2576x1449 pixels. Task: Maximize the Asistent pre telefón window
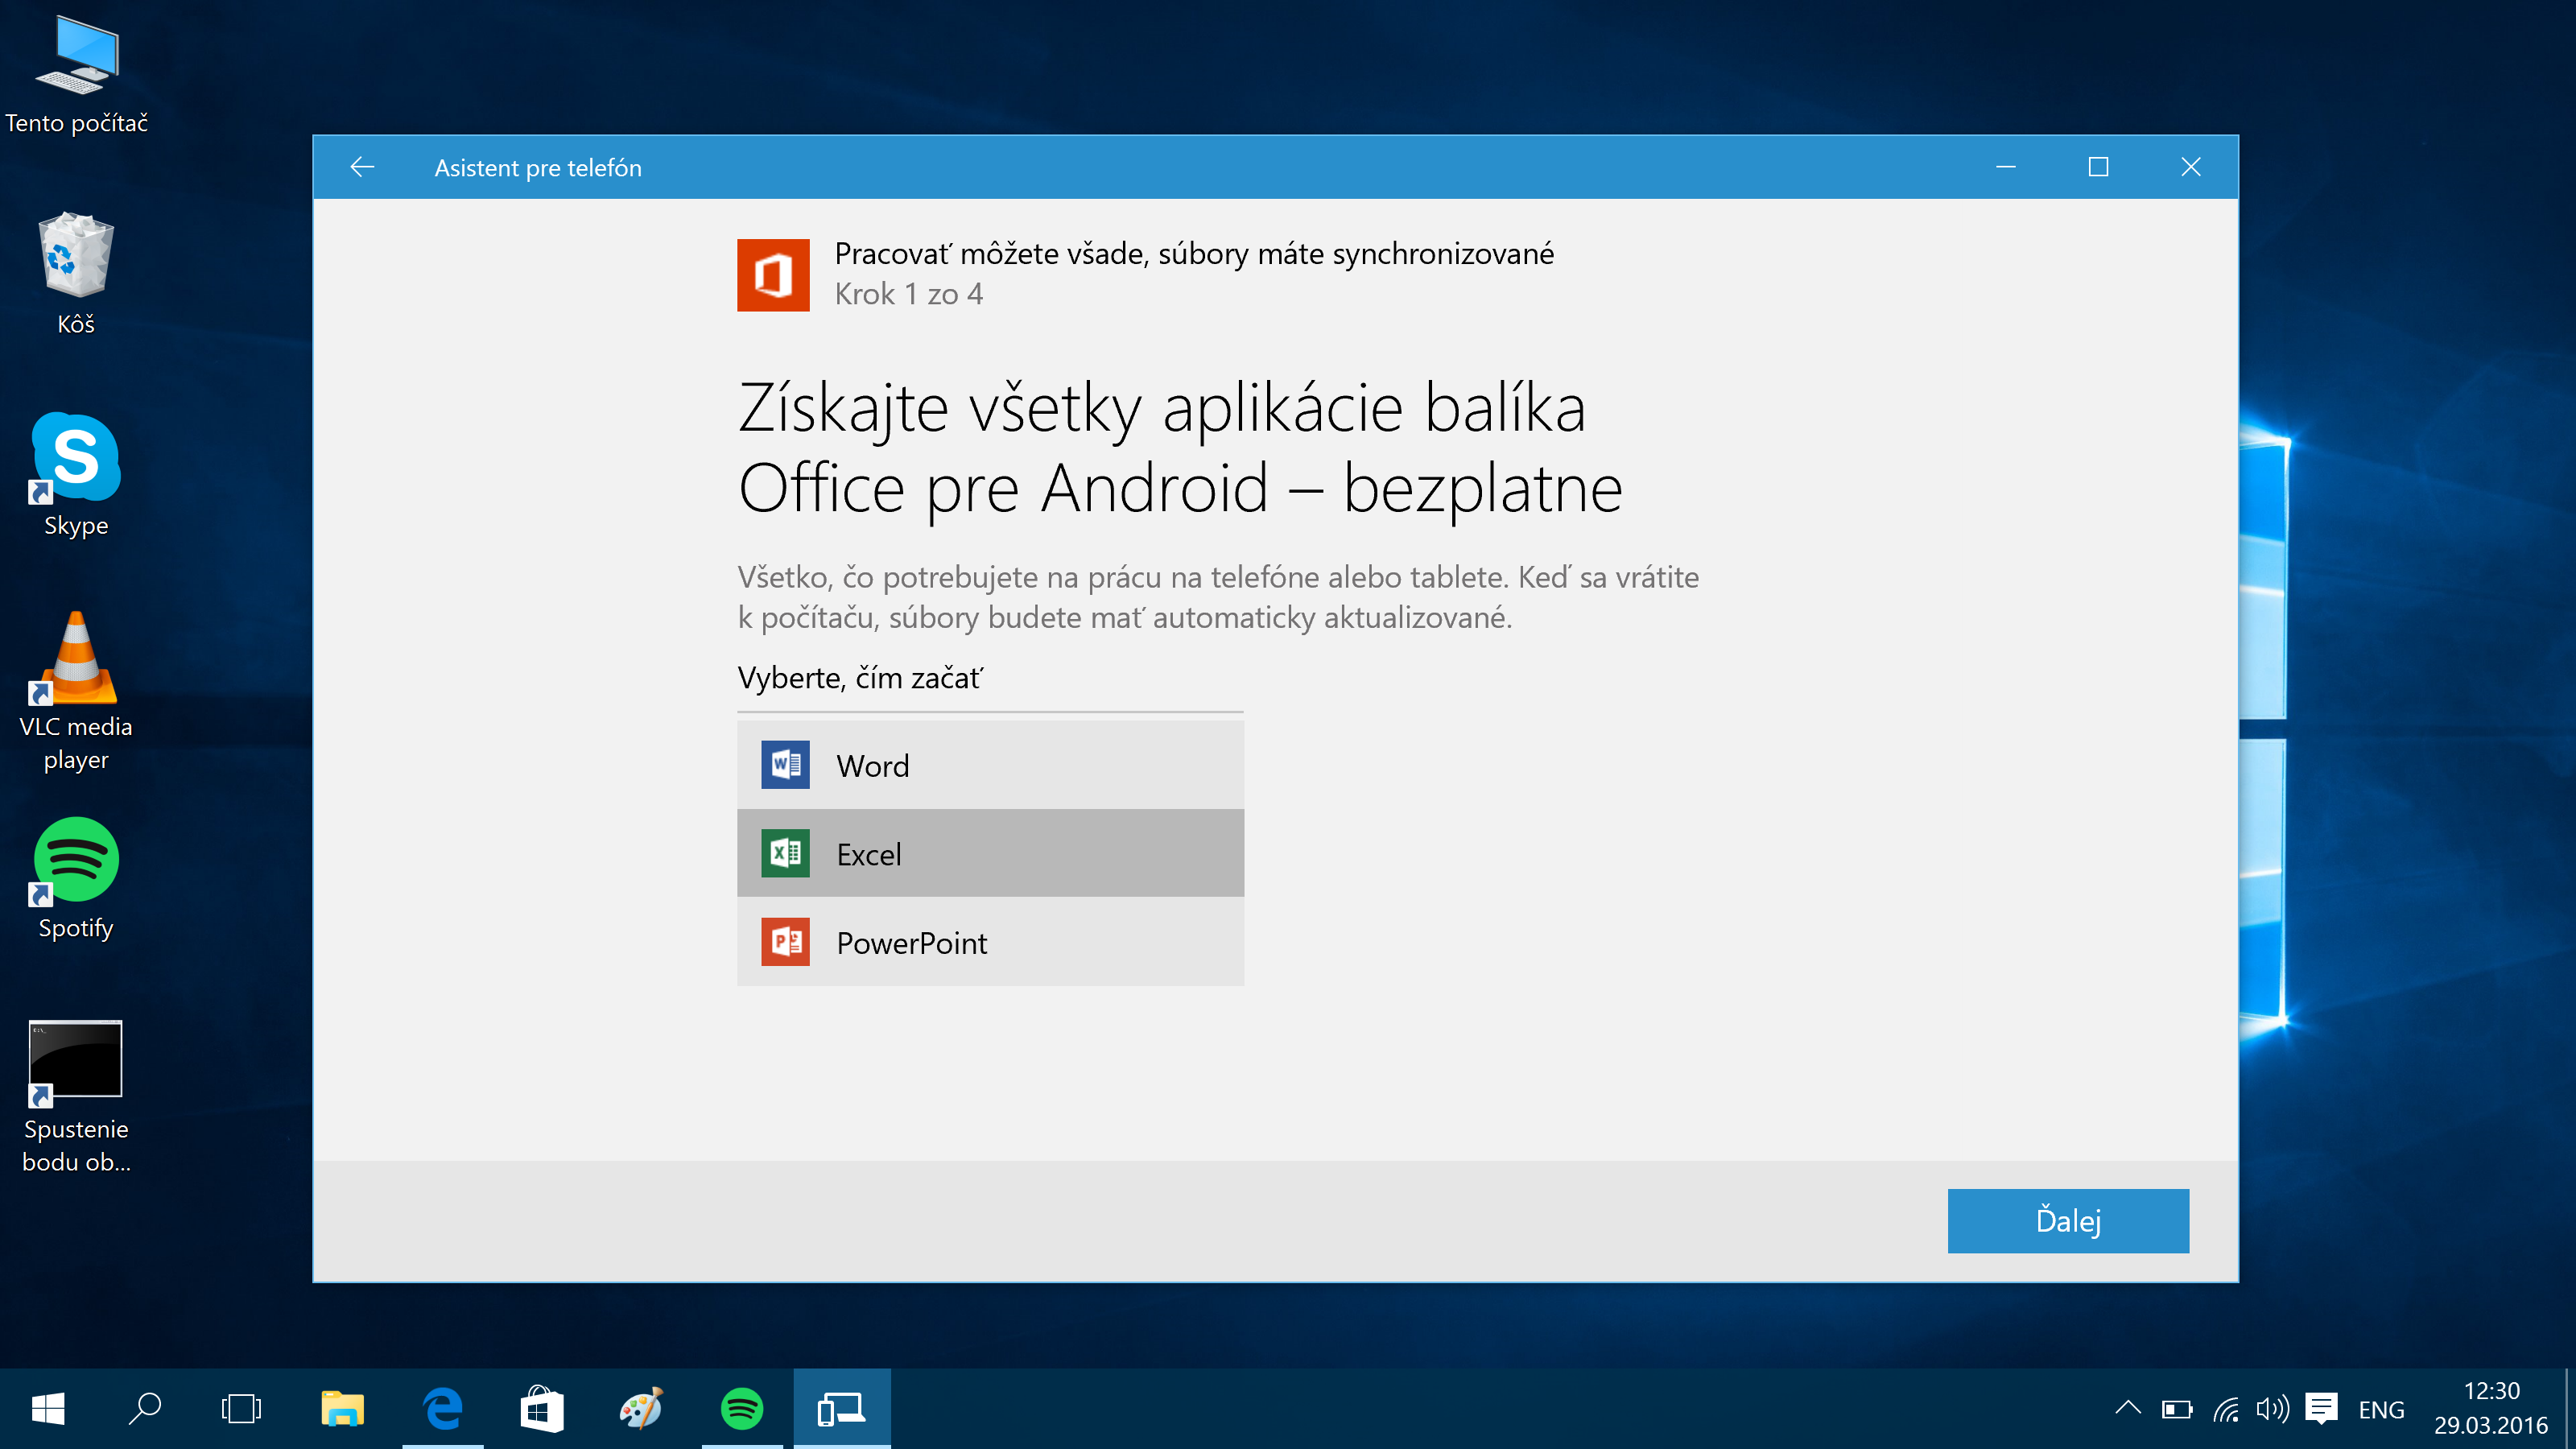2098,167
